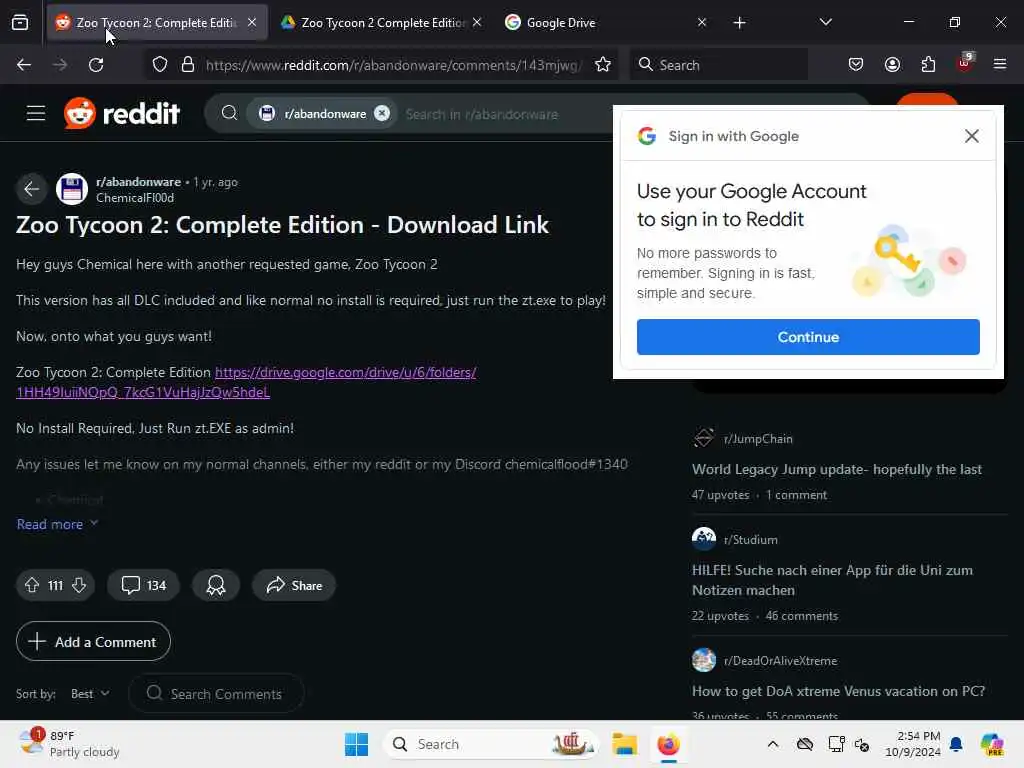Open uBlock Origin extension icon
The height and width of the screenshot is (768, 1024).
(x=965, y=63)
